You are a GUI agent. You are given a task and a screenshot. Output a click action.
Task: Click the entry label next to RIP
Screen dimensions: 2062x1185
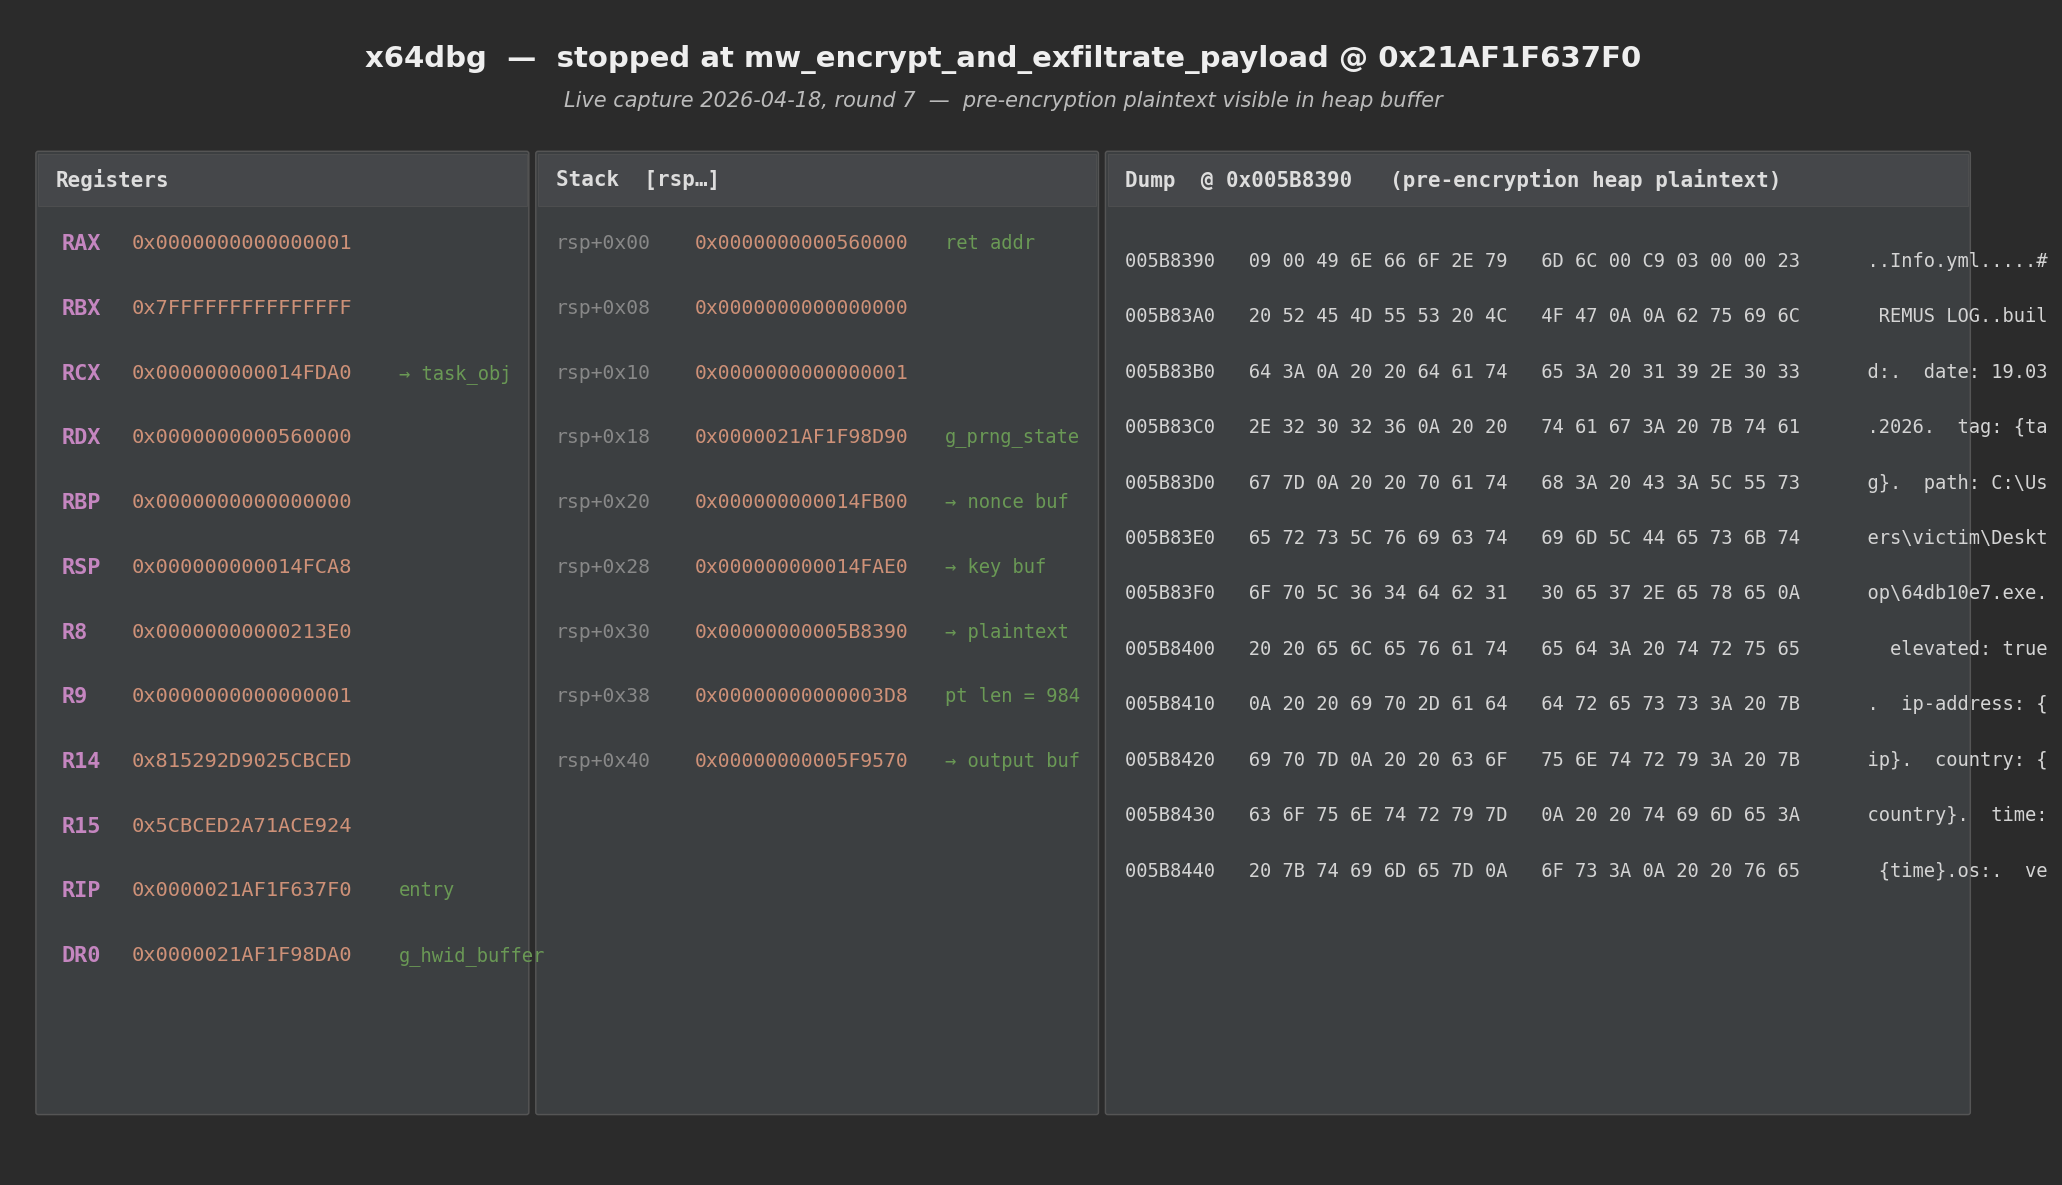pyautogui.click(x=426, y=890)
